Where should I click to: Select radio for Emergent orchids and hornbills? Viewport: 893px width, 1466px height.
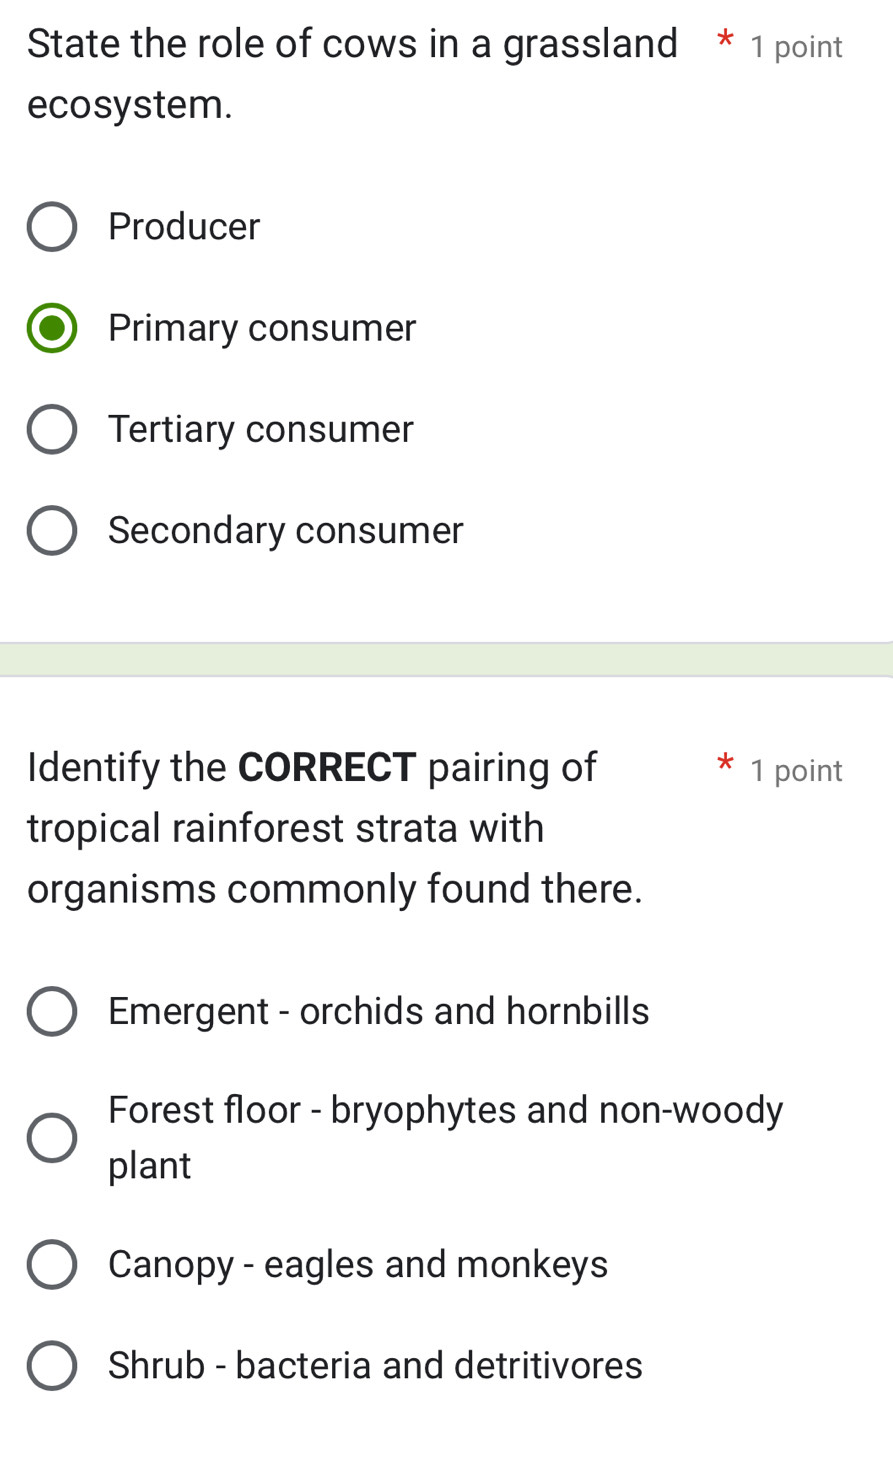(x=52, y=1011)
